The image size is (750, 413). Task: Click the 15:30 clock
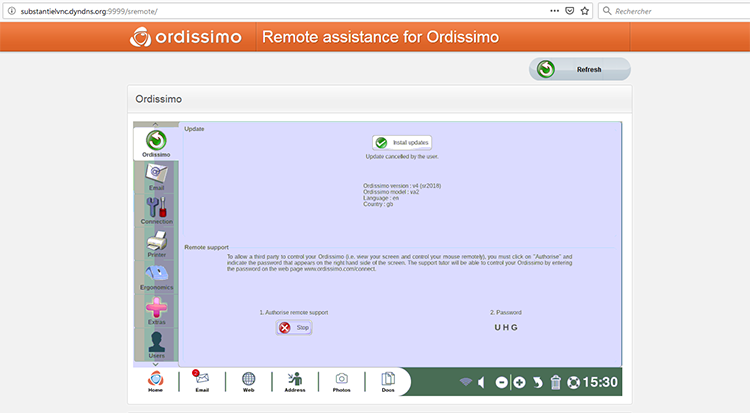pyautogui.click(x=600, y=382)
